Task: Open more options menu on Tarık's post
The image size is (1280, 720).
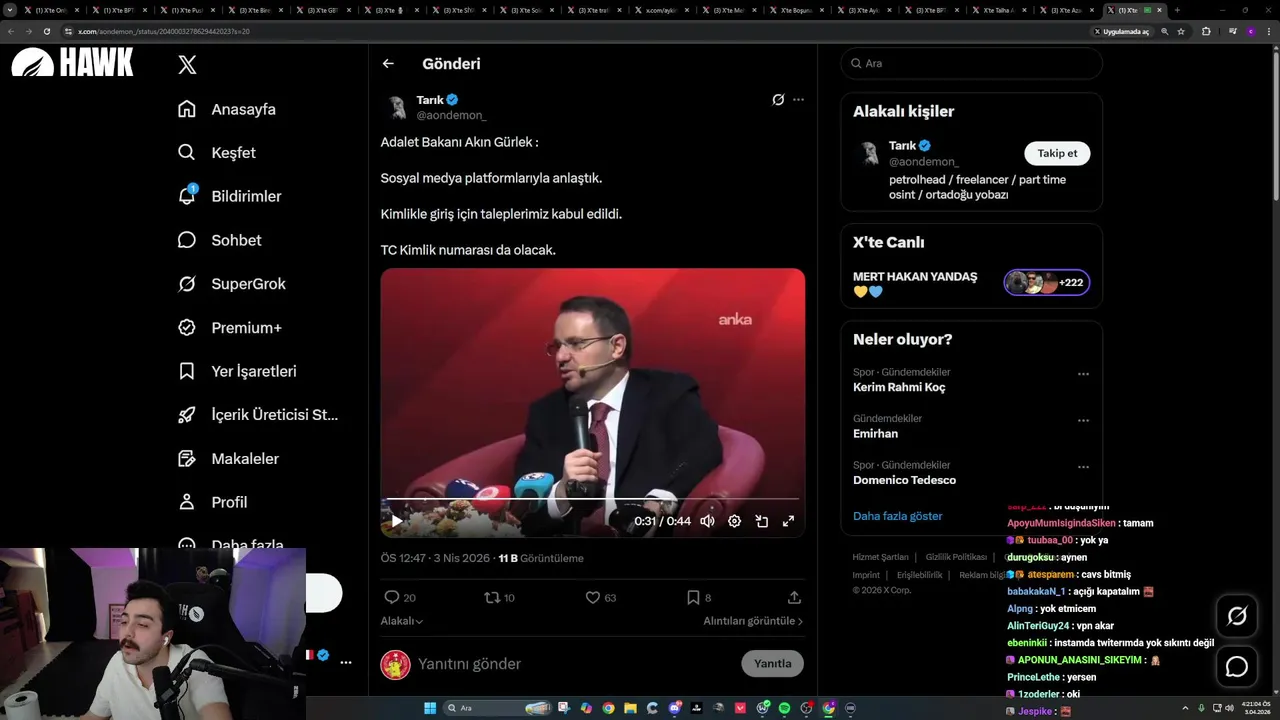Action: pos(798,100)
